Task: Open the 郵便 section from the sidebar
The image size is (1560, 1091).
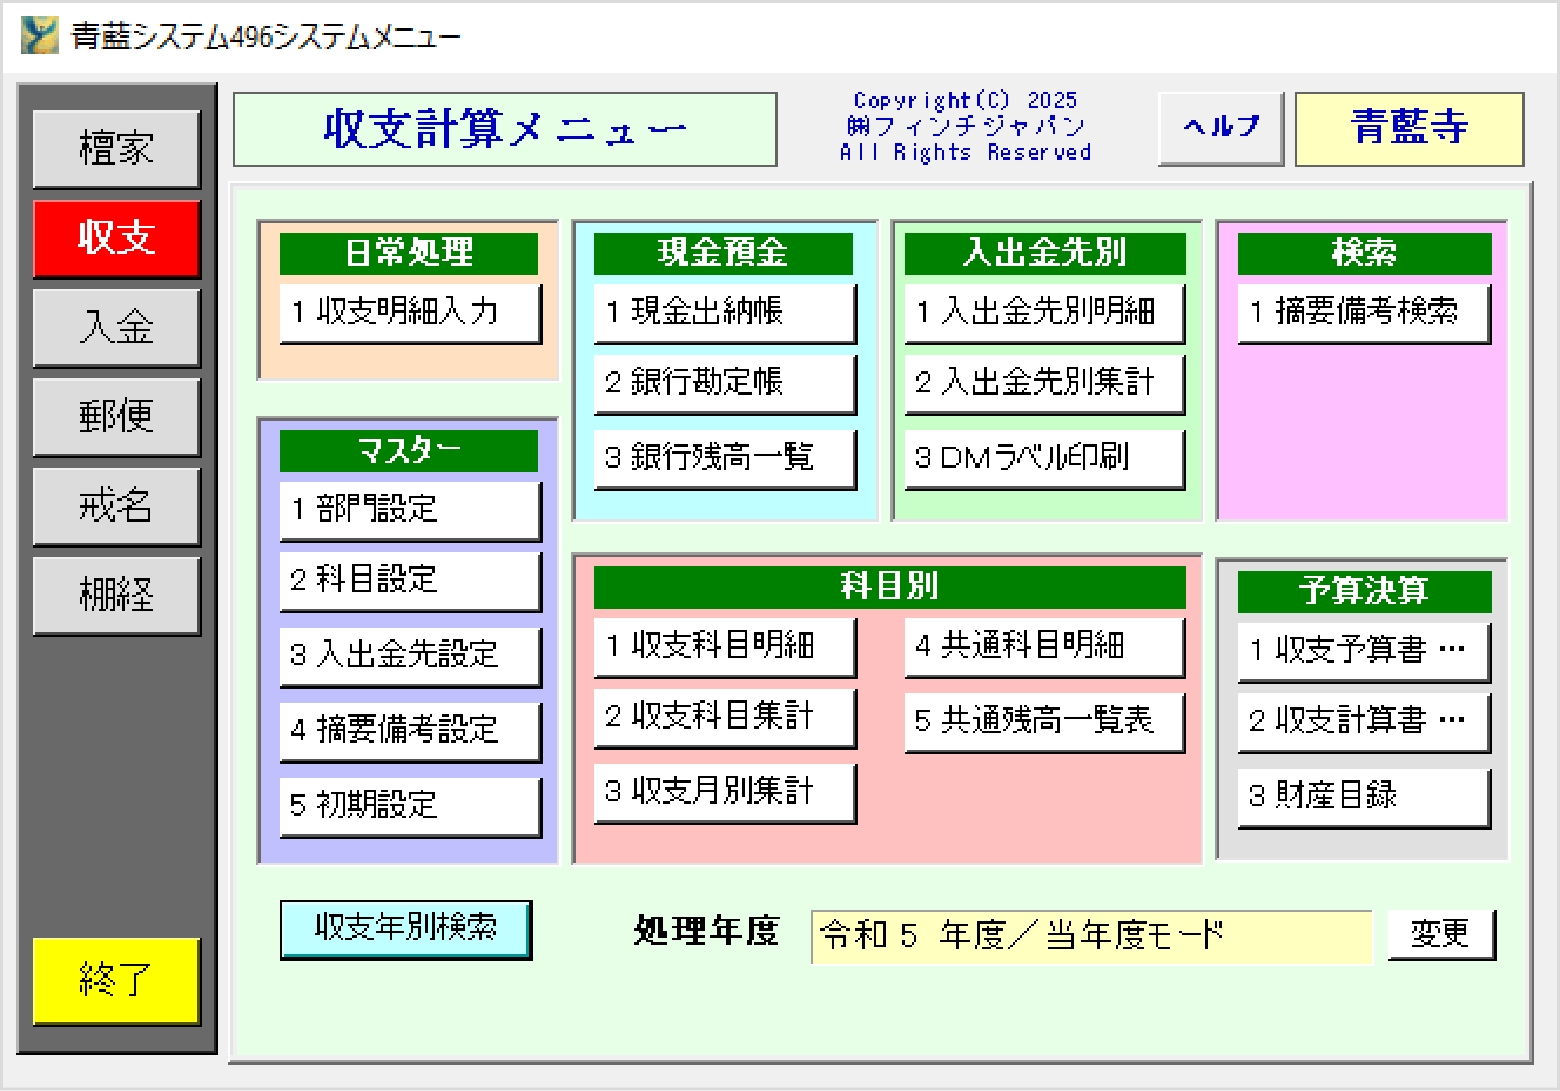Action: tap(116, 417)
